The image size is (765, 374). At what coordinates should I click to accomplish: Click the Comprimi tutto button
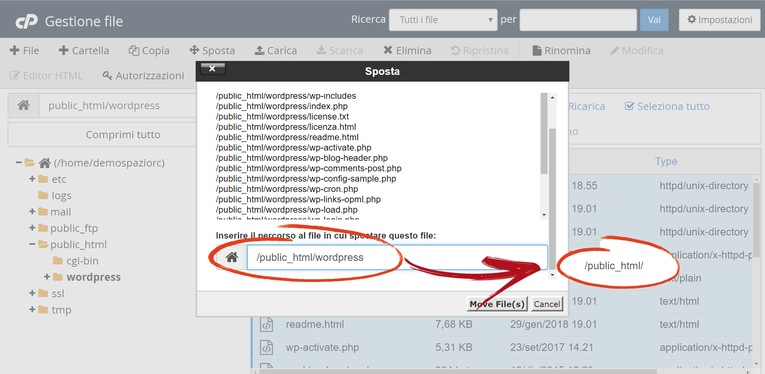(123, 135)
